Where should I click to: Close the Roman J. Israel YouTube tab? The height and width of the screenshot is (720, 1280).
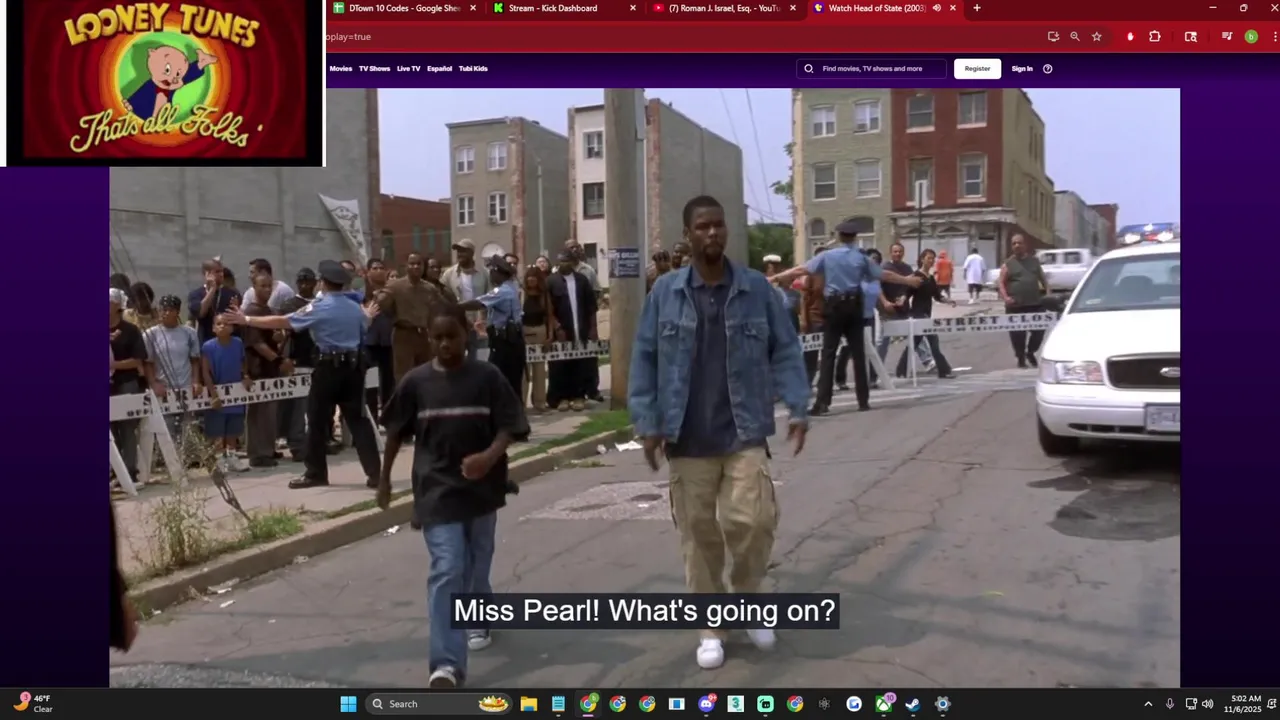pyautogui.click(x=793, y=8)
